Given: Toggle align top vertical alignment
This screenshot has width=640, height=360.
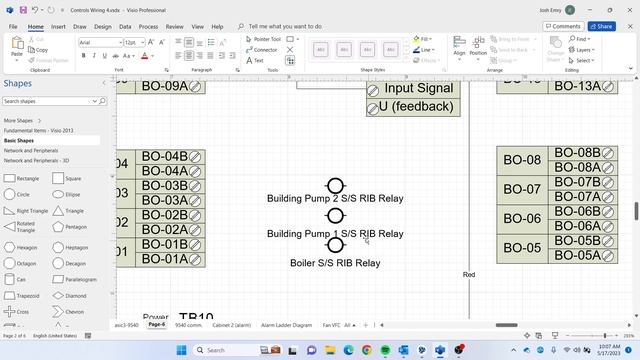Looking at the screenshot, I should click(x=178, y=42).
